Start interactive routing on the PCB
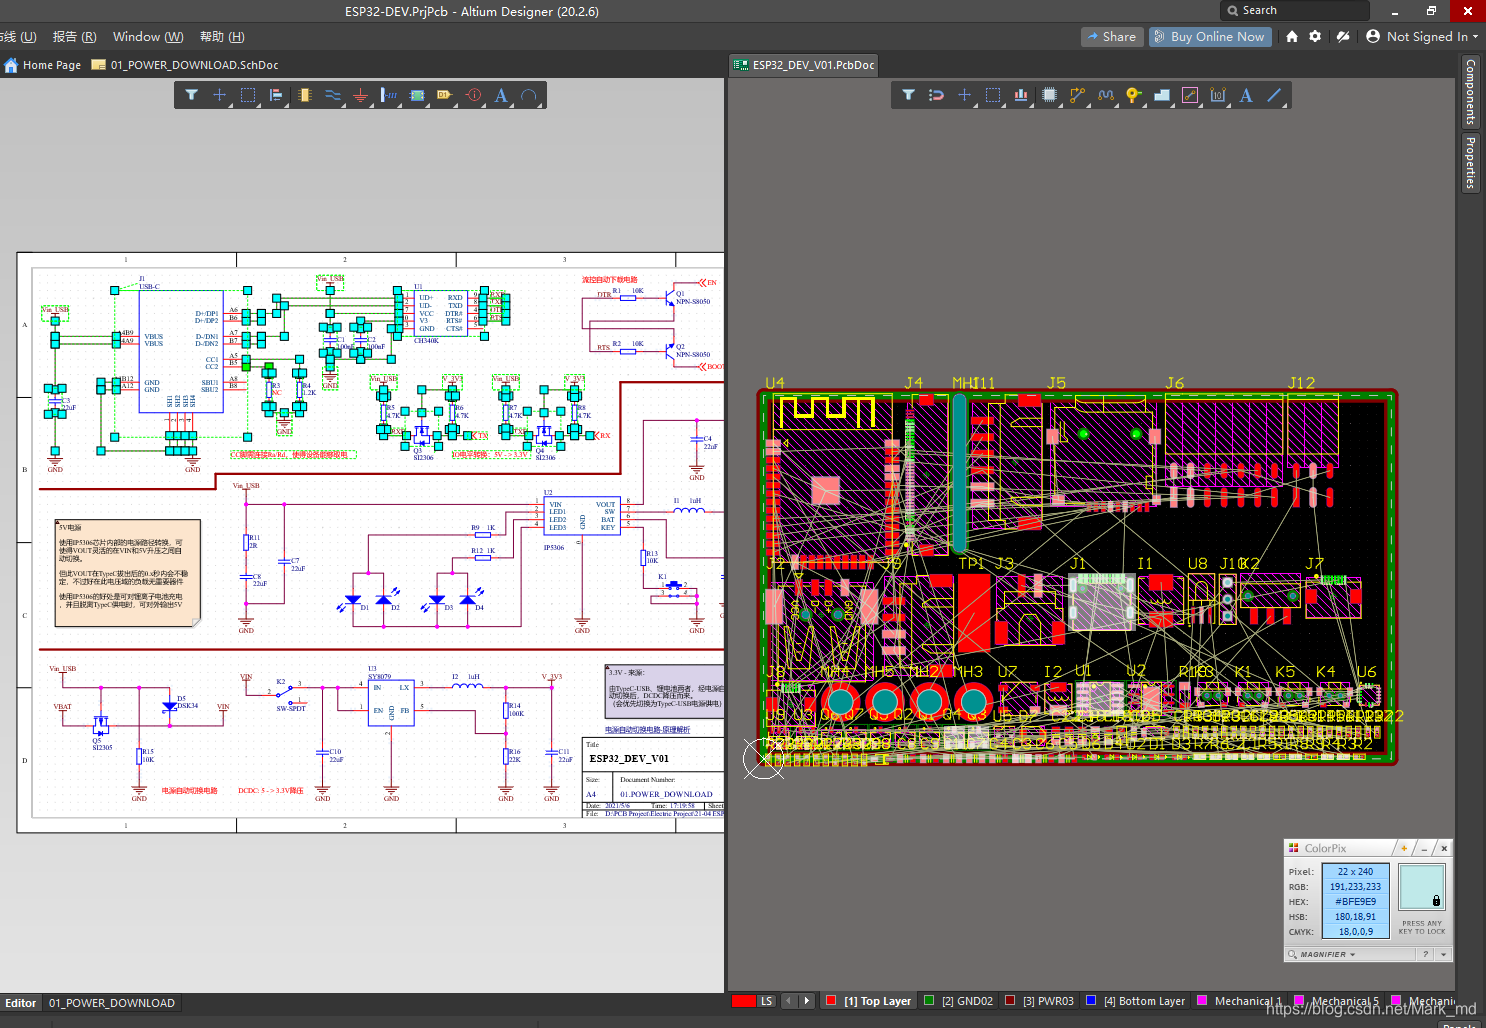 click(x=1077, y=95)
